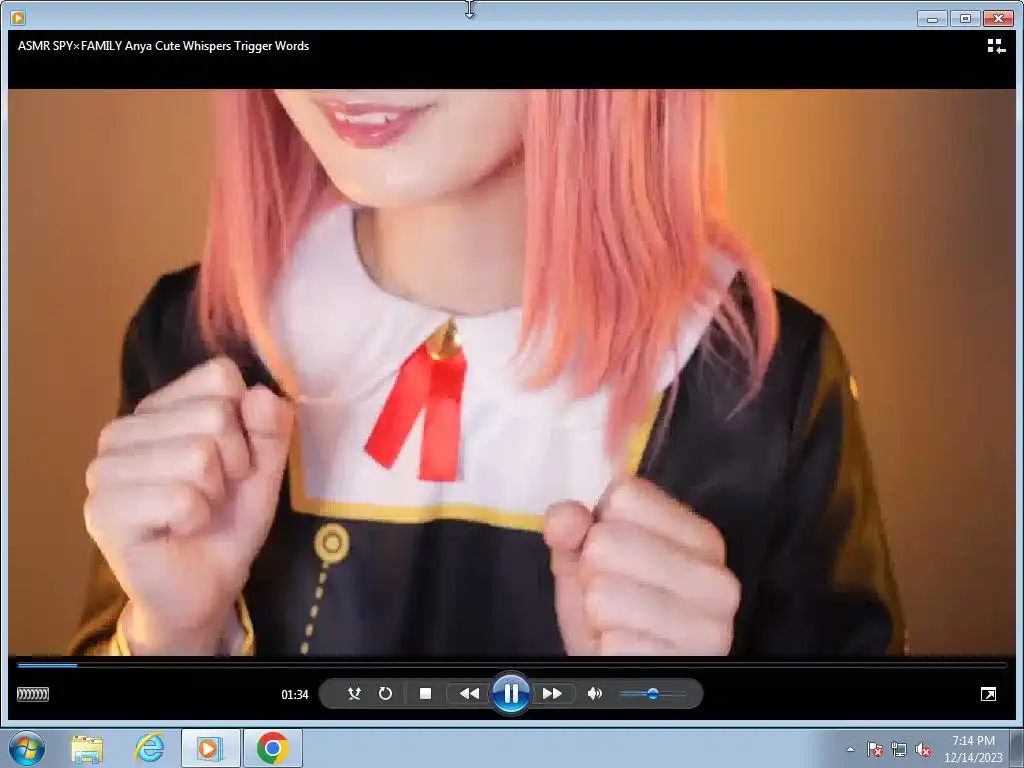Show hidden tray icons arrow
Image resolution: width=1024 pixels, height=768 pixels.
tap(850, 750)
